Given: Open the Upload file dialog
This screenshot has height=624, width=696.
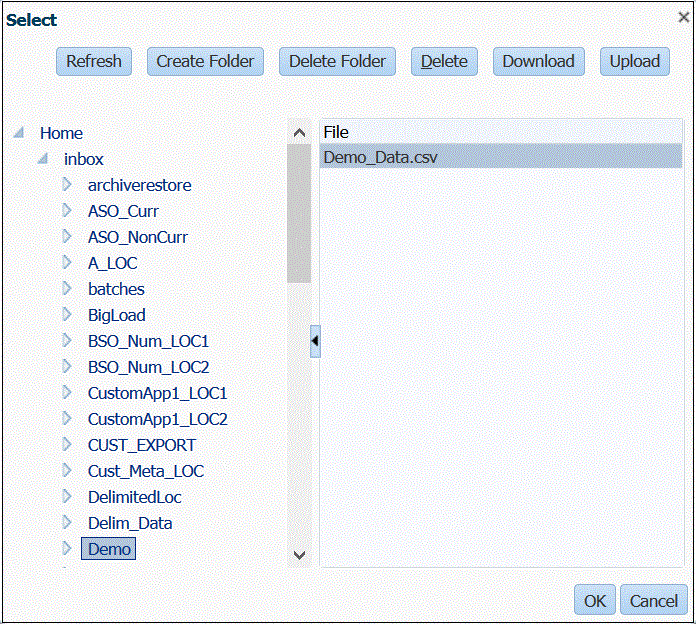Looking at the screenshot, I should click(x=635, y=61).
